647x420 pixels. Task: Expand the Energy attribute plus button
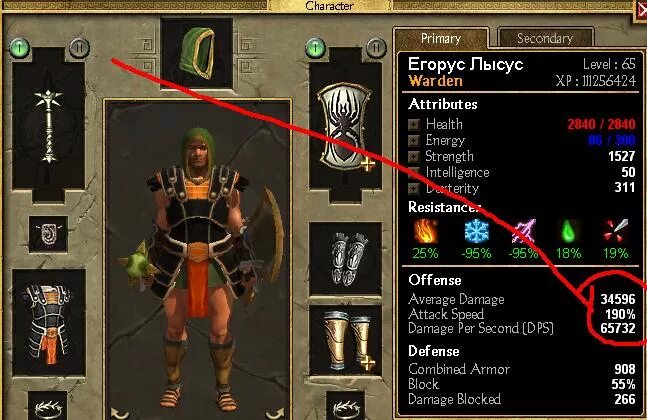[x=413, y=140]
